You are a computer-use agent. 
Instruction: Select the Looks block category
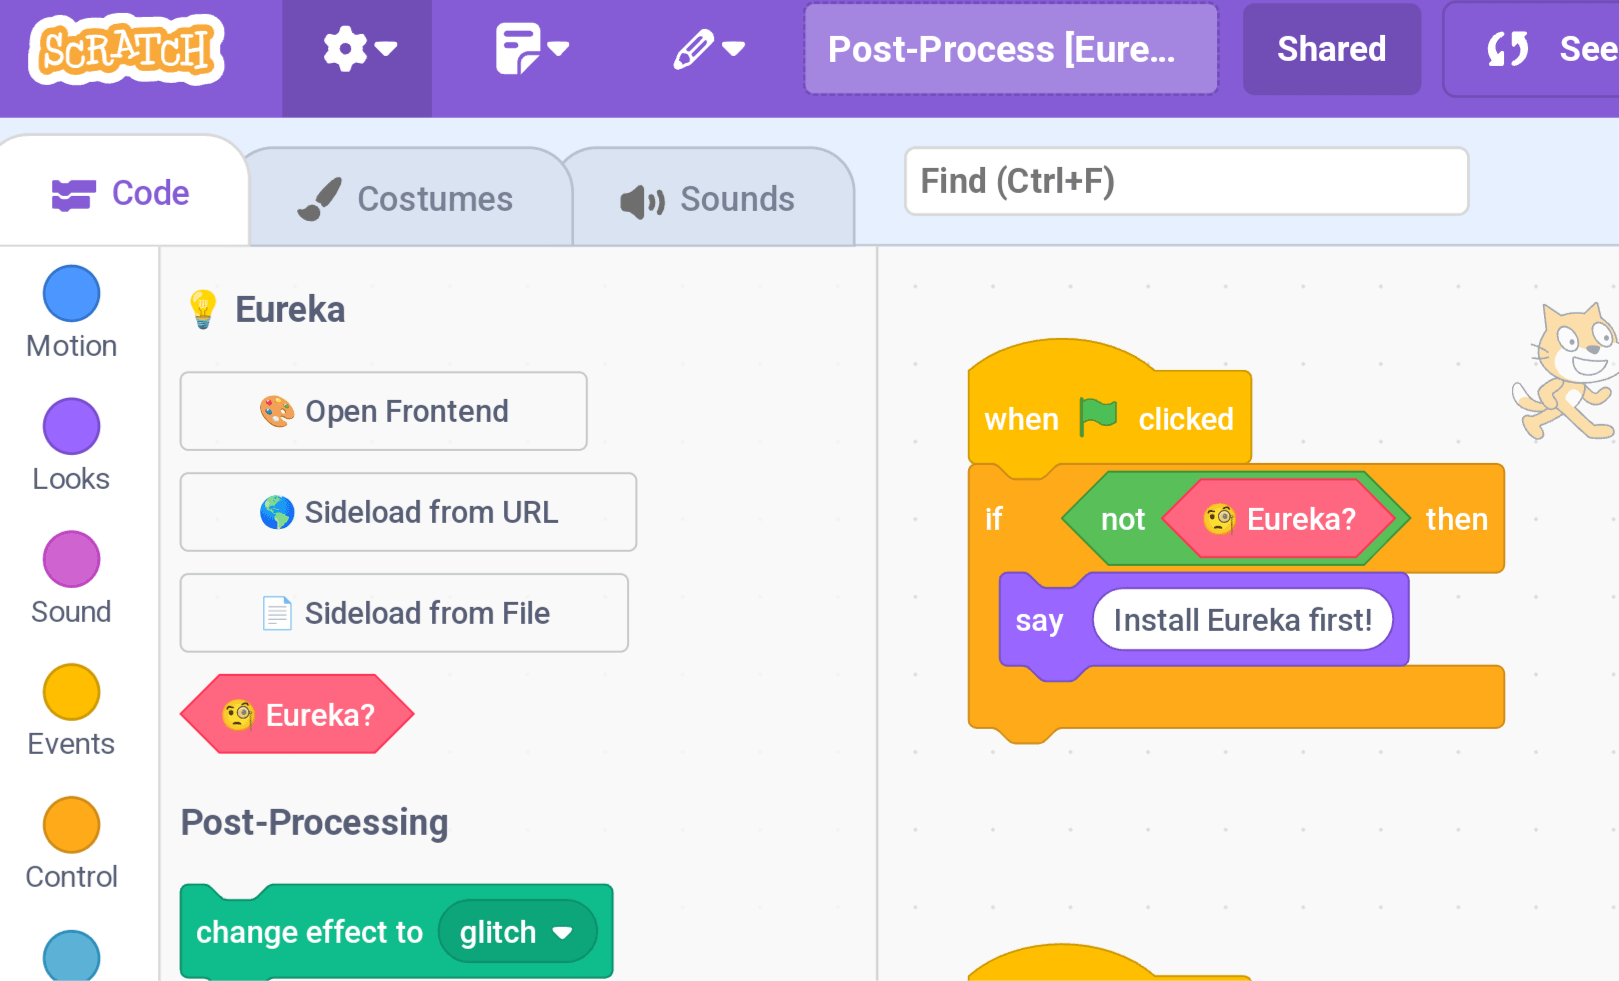(x=71, y=445)
